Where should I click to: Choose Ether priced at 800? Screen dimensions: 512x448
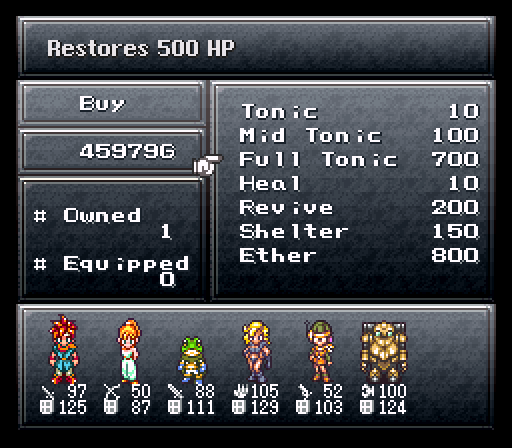click(360, 255)
